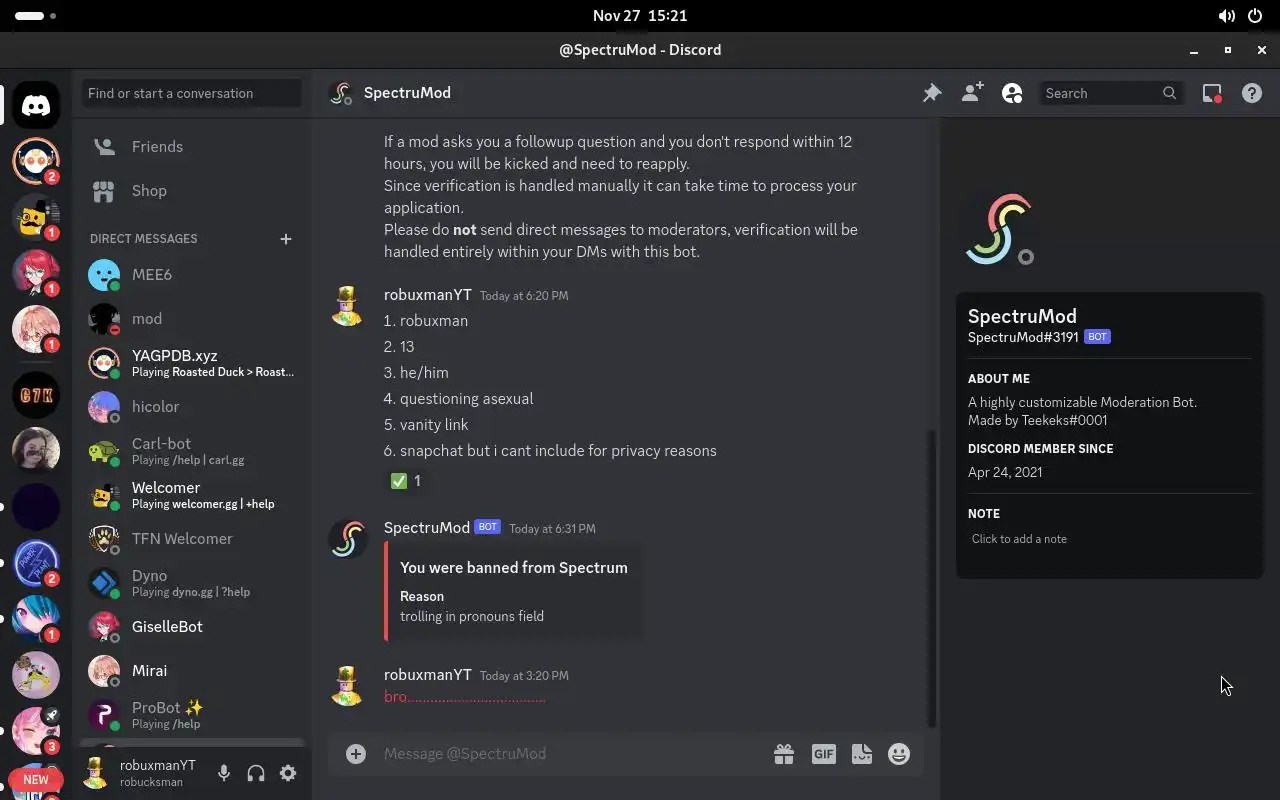This screenshot has width=1280, height=800.
Task: Open the Dyno direct message
Action: pos(192,583)
